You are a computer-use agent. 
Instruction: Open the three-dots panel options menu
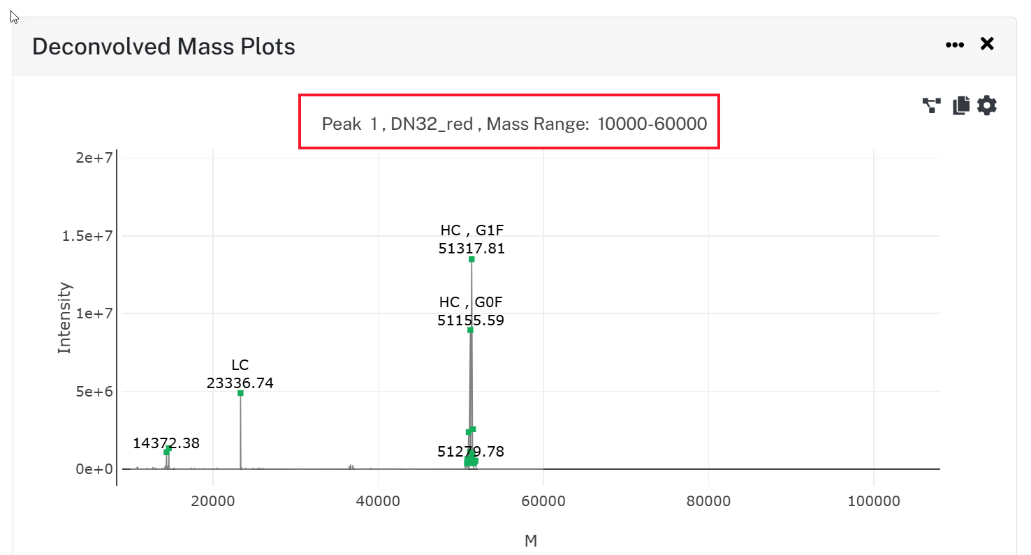click(x=955, y=45)
